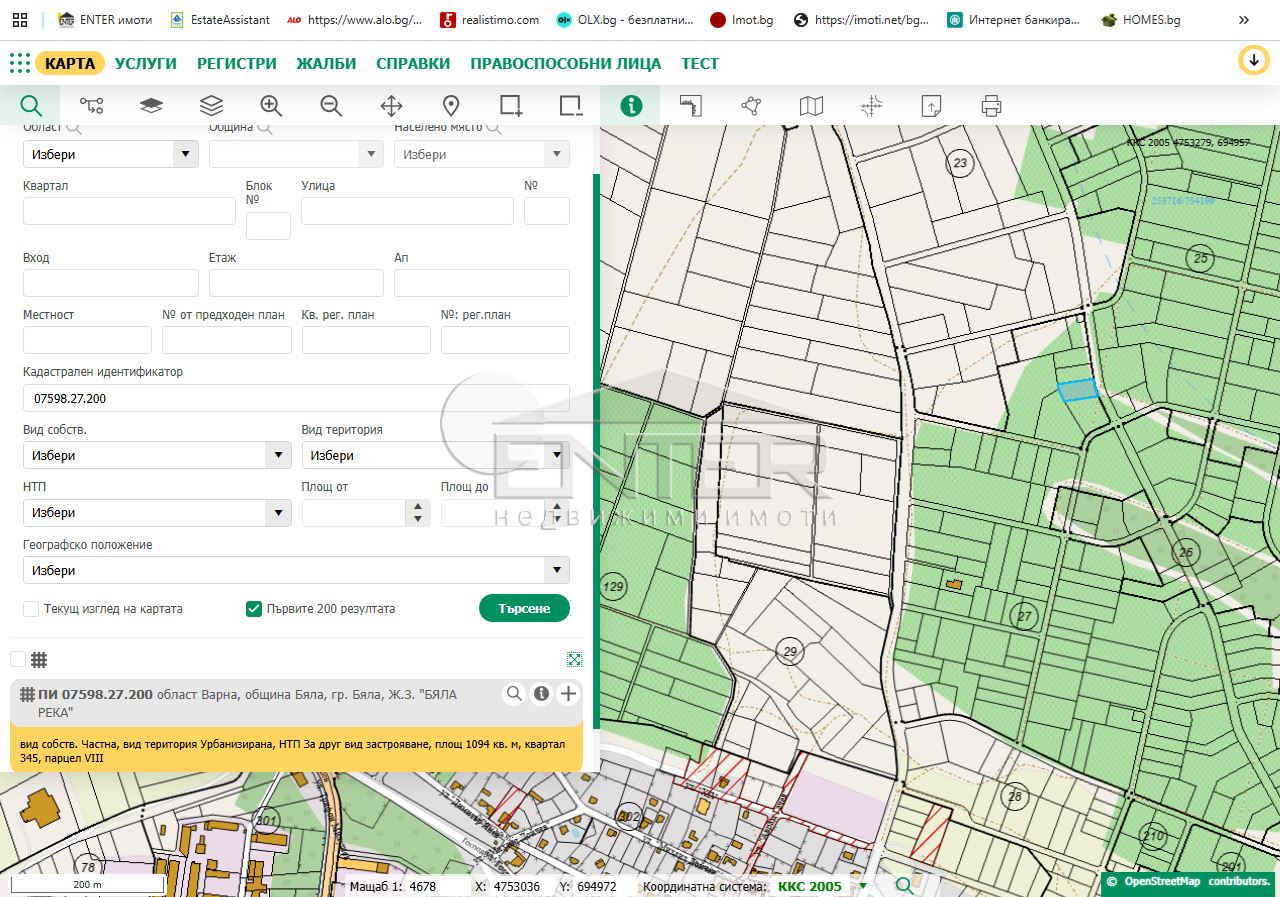
Task: Open the Imot.bg bookmark
Action: coord(742,20)
